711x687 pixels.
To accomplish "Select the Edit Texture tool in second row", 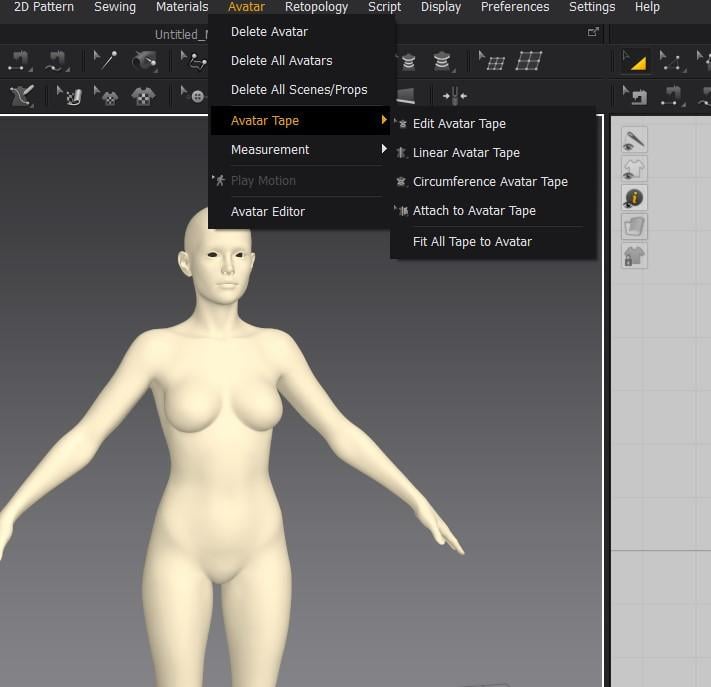I will click(x=22, y=96).
